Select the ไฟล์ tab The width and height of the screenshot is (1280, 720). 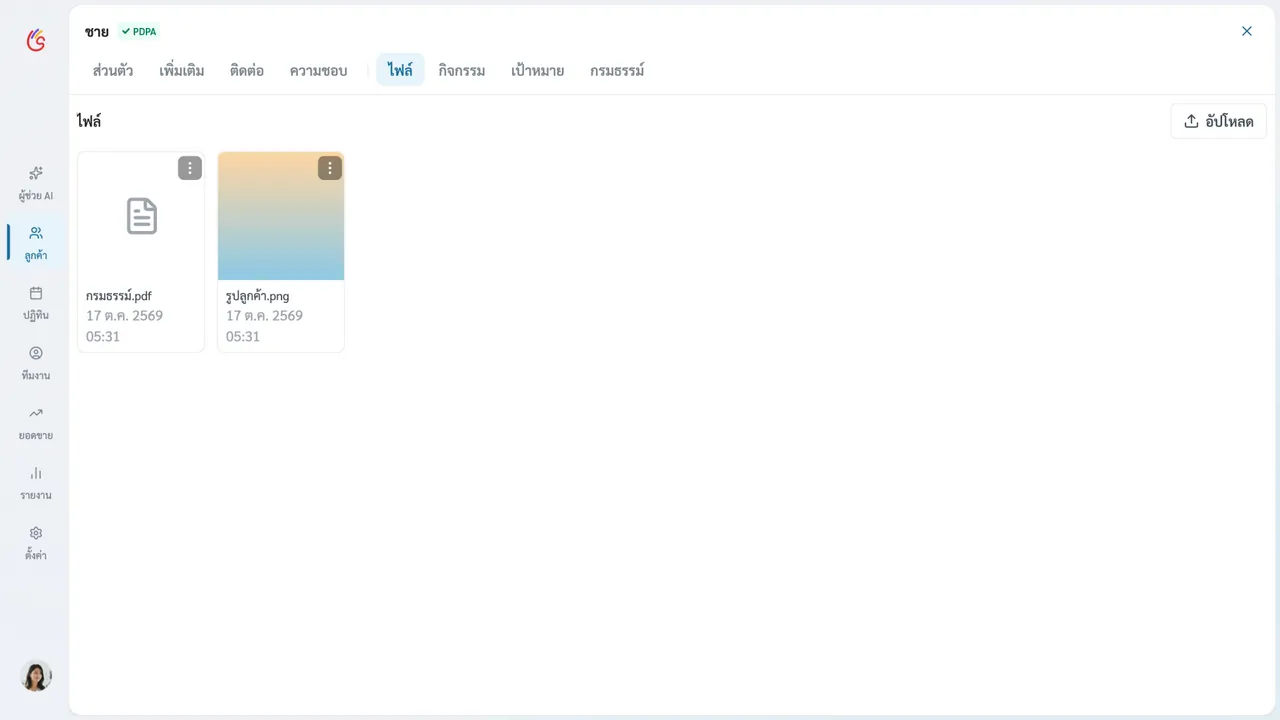point(400,70)
